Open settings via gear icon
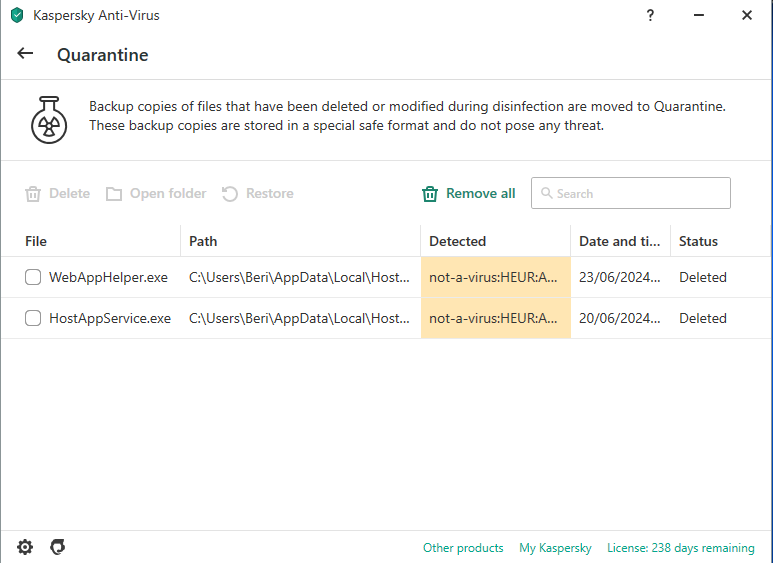The image size is (773, 563). coord(25,547)
